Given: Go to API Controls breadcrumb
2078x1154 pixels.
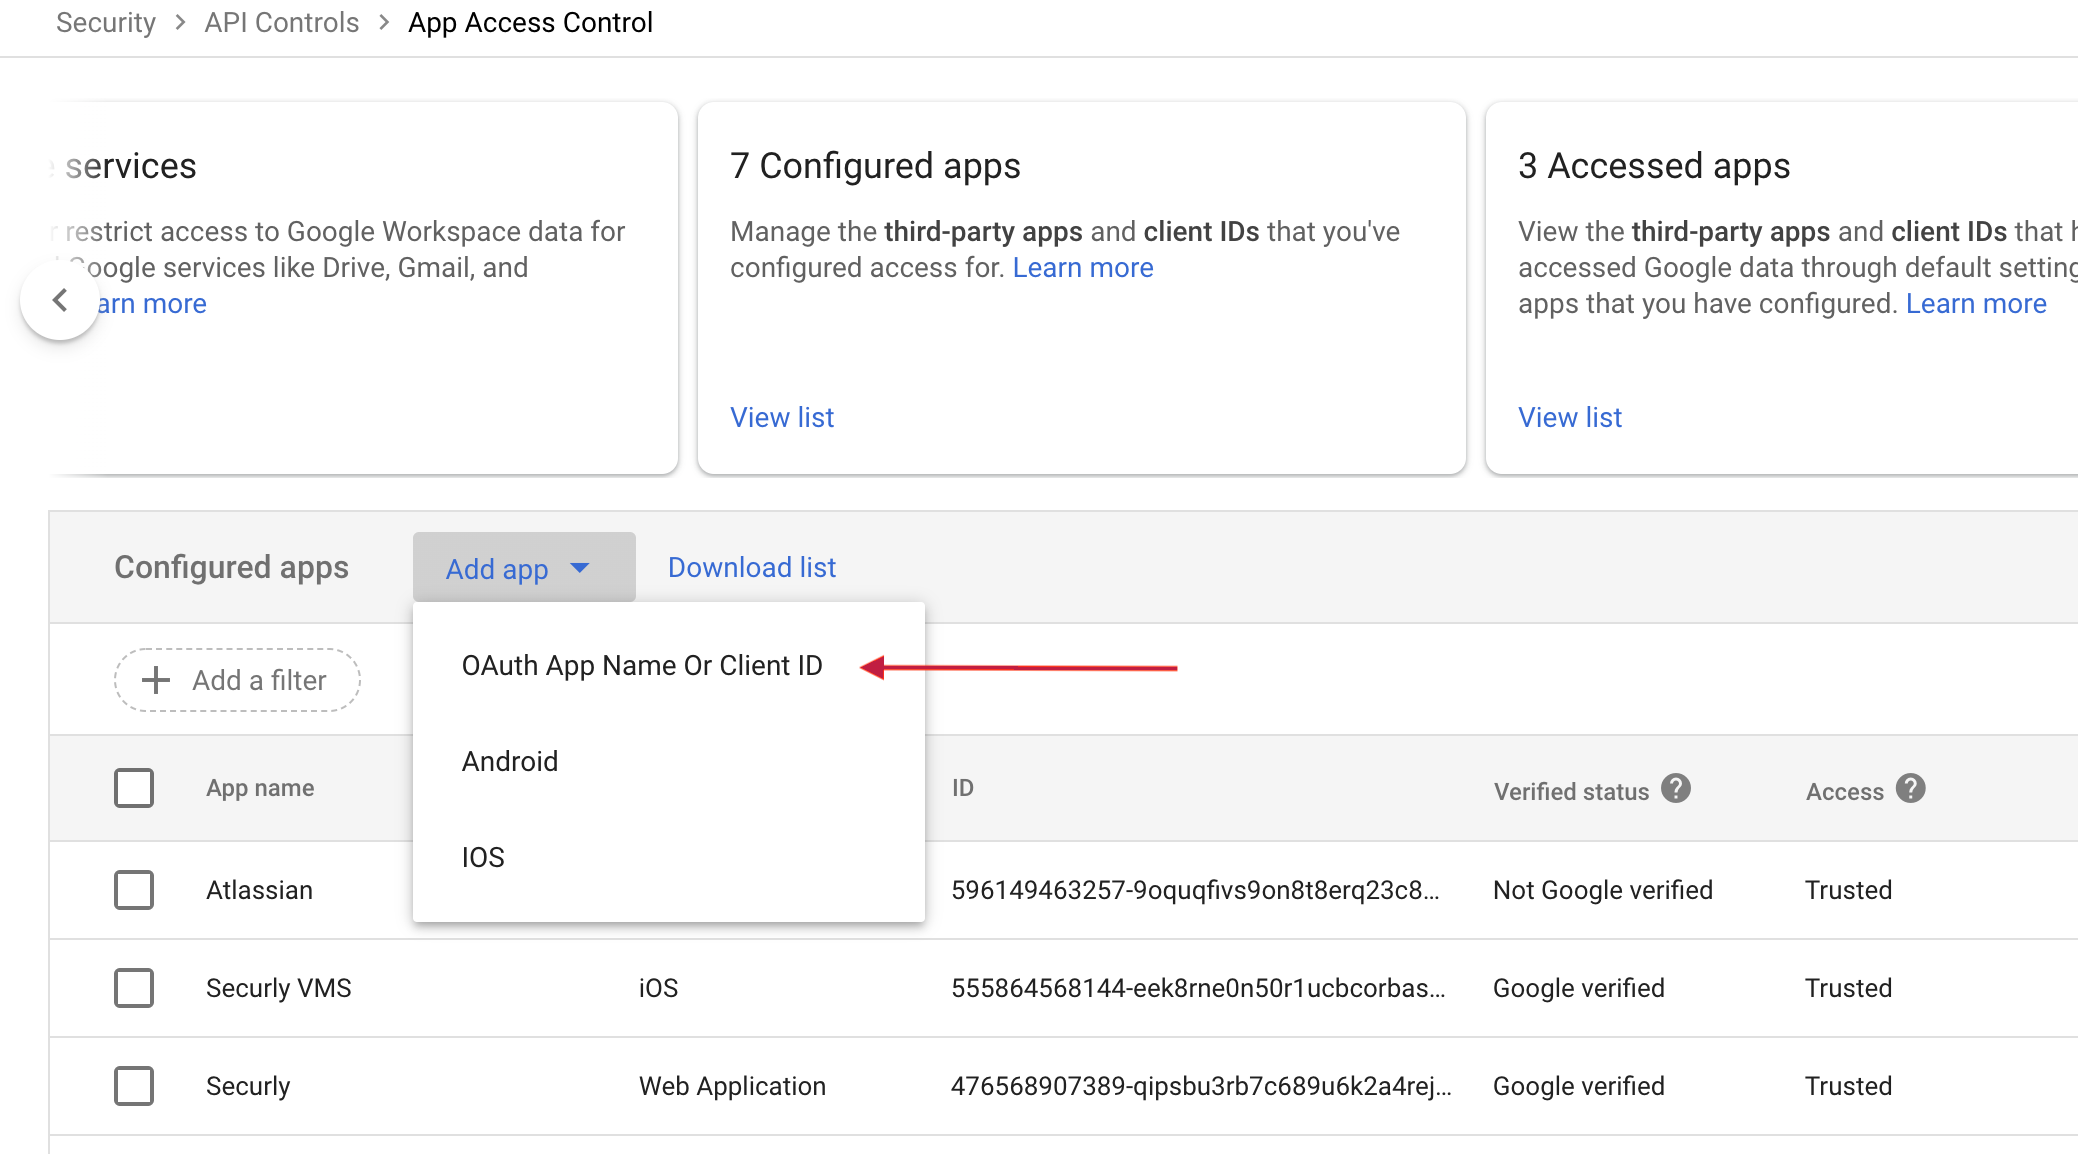Looking at the screenshot, I should click(x=282, y=22).
